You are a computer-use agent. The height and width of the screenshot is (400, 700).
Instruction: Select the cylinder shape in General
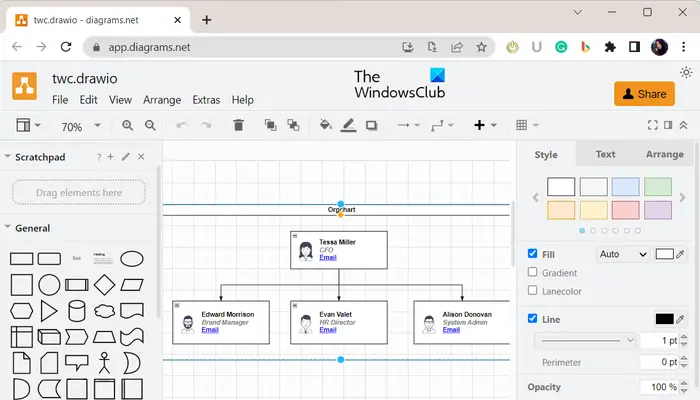(x=77, y=311)
